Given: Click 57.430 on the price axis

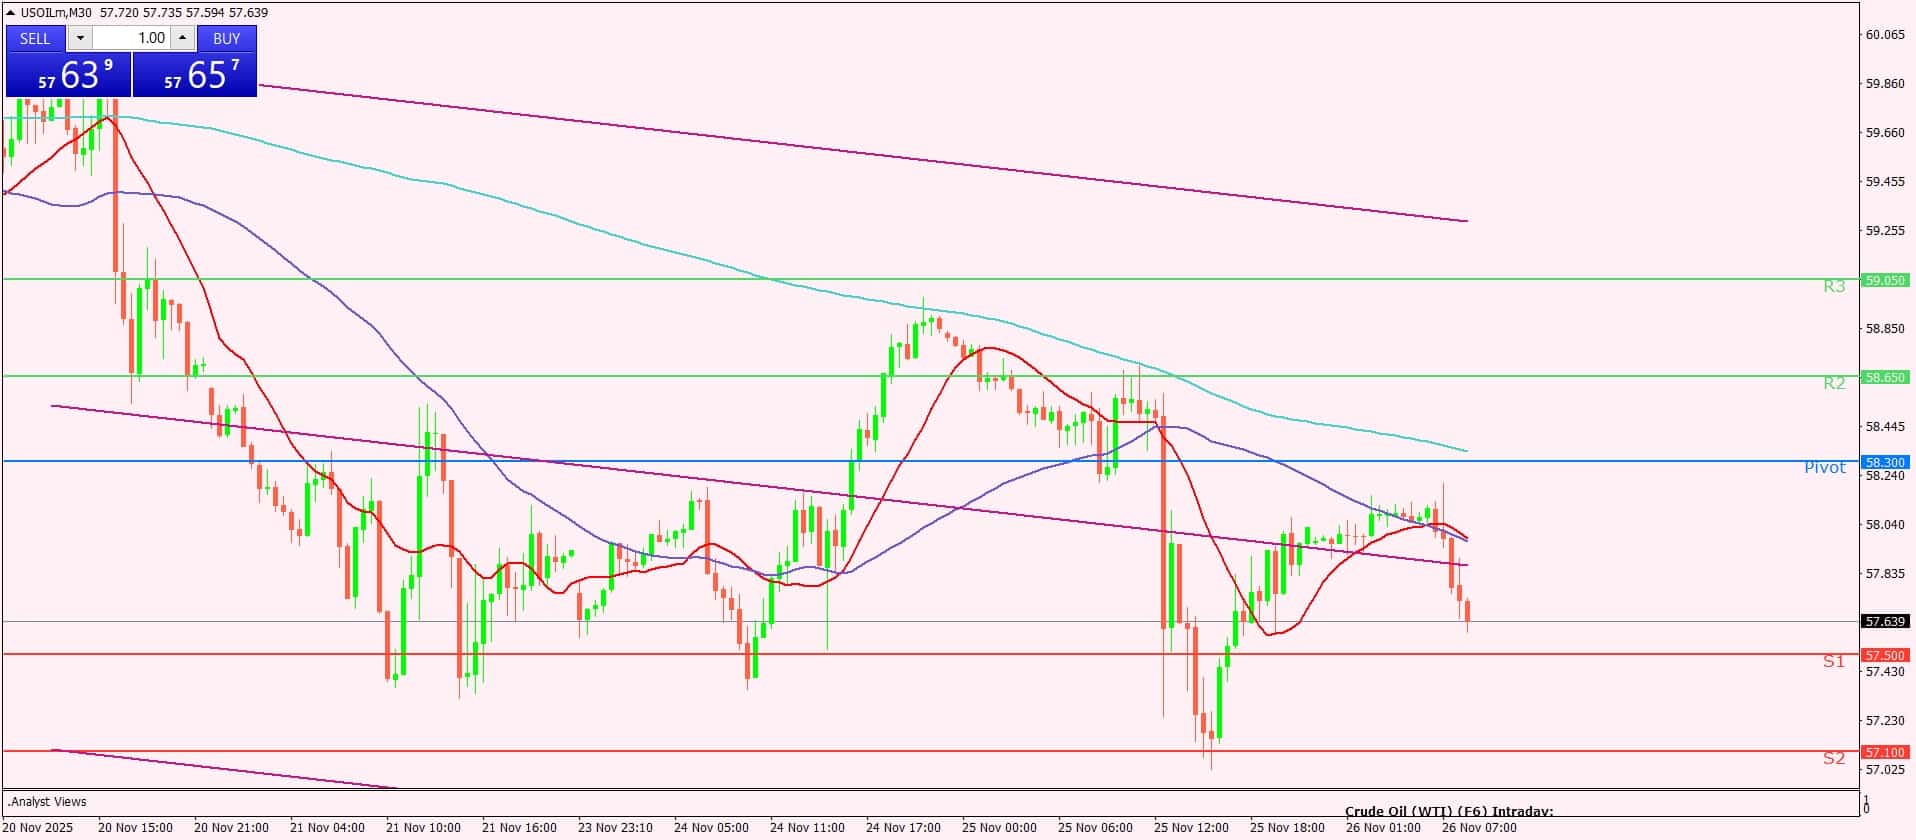Looking at the screenshot, I should (x=1885, y=672).
